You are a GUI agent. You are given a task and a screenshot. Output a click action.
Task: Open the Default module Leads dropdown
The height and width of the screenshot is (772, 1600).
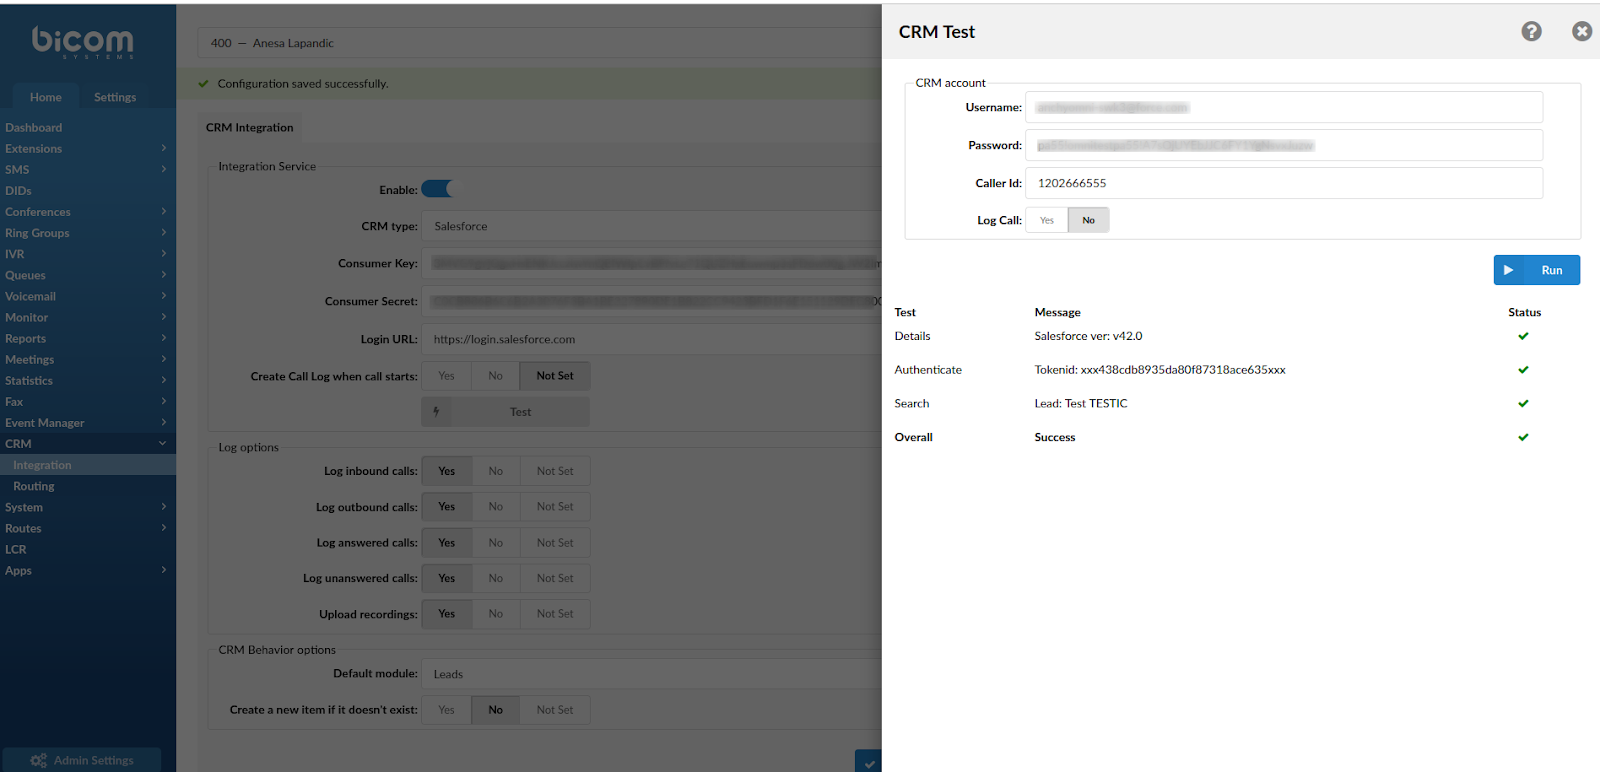[x=651, y=674]
